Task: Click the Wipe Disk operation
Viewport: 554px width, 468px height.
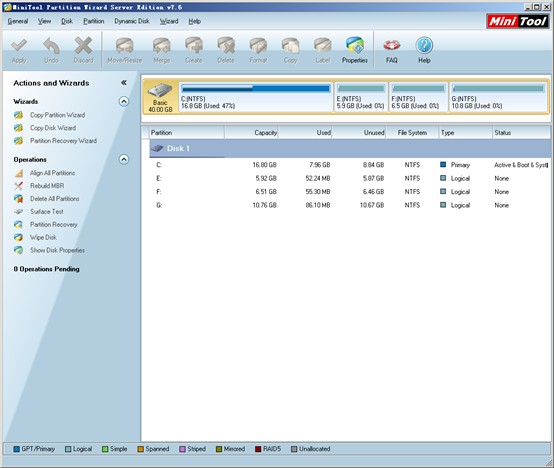Action: pyautogui.click(x=43, y=237)
